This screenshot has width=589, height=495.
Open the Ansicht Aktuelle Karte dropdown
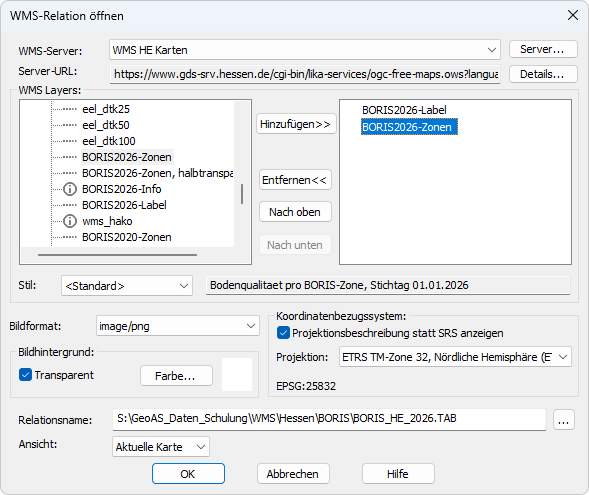tap(161, 447)
